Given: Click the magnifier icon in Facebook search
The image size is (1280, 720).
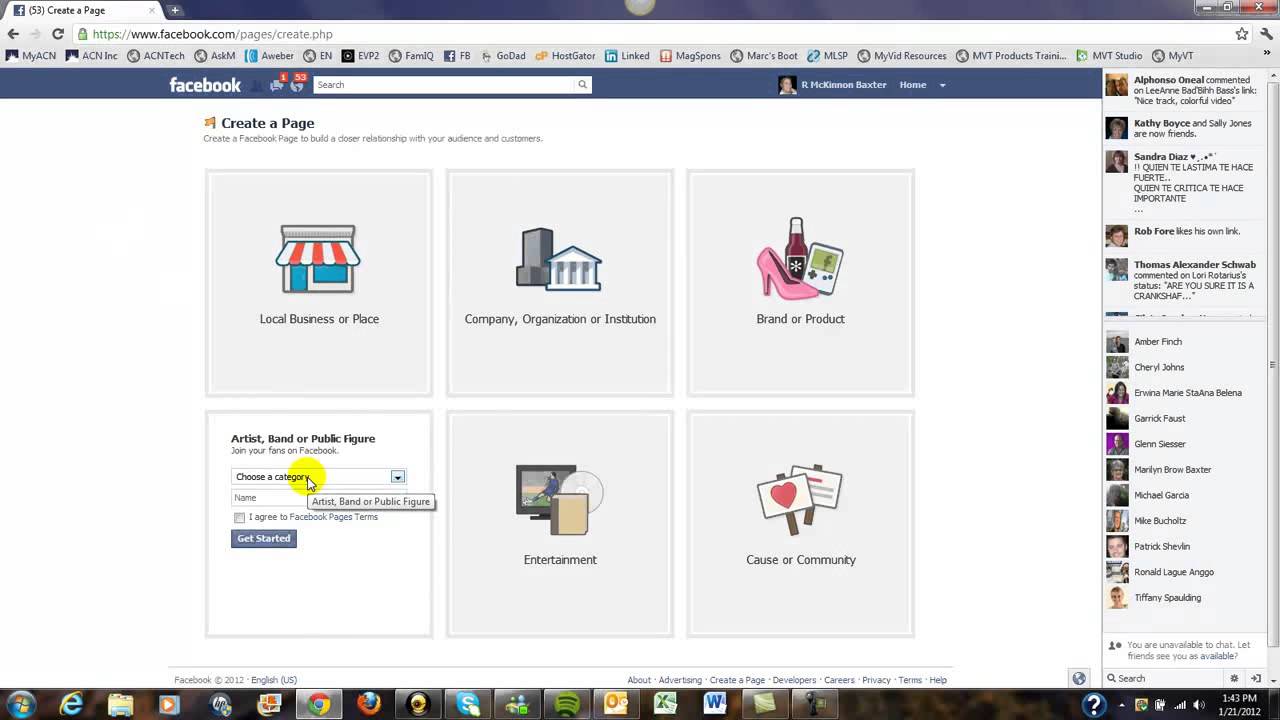Looking at the screenshot, I should [582, 85].
